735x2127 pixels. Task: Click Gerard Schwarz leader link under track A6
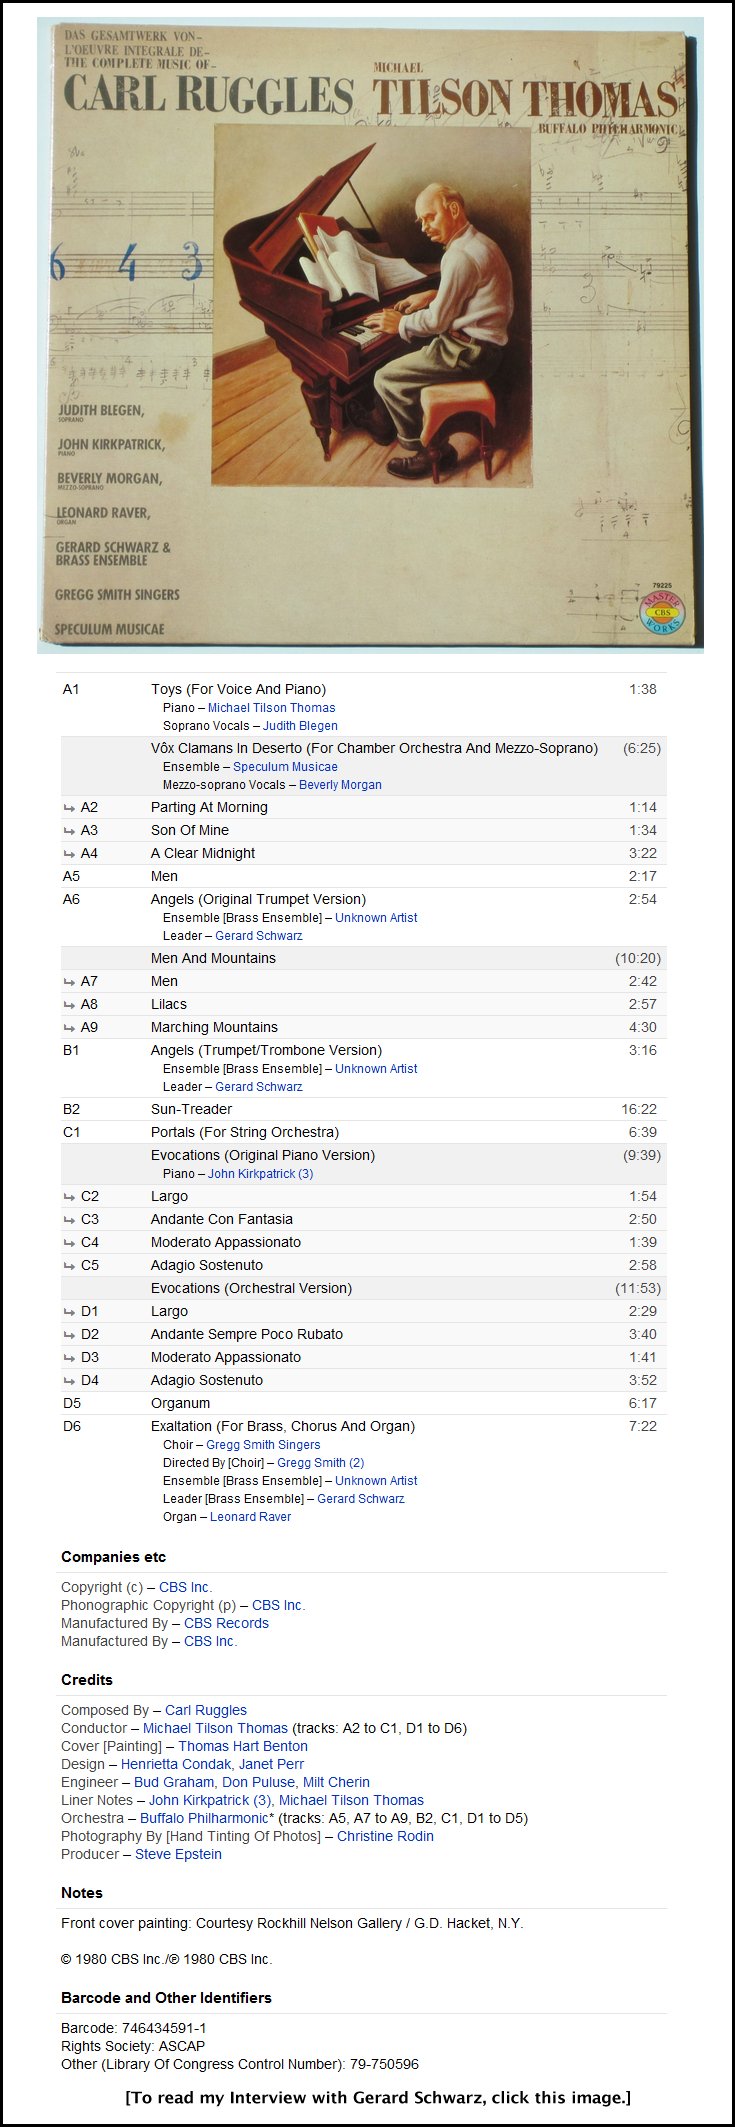pos(258,936)
